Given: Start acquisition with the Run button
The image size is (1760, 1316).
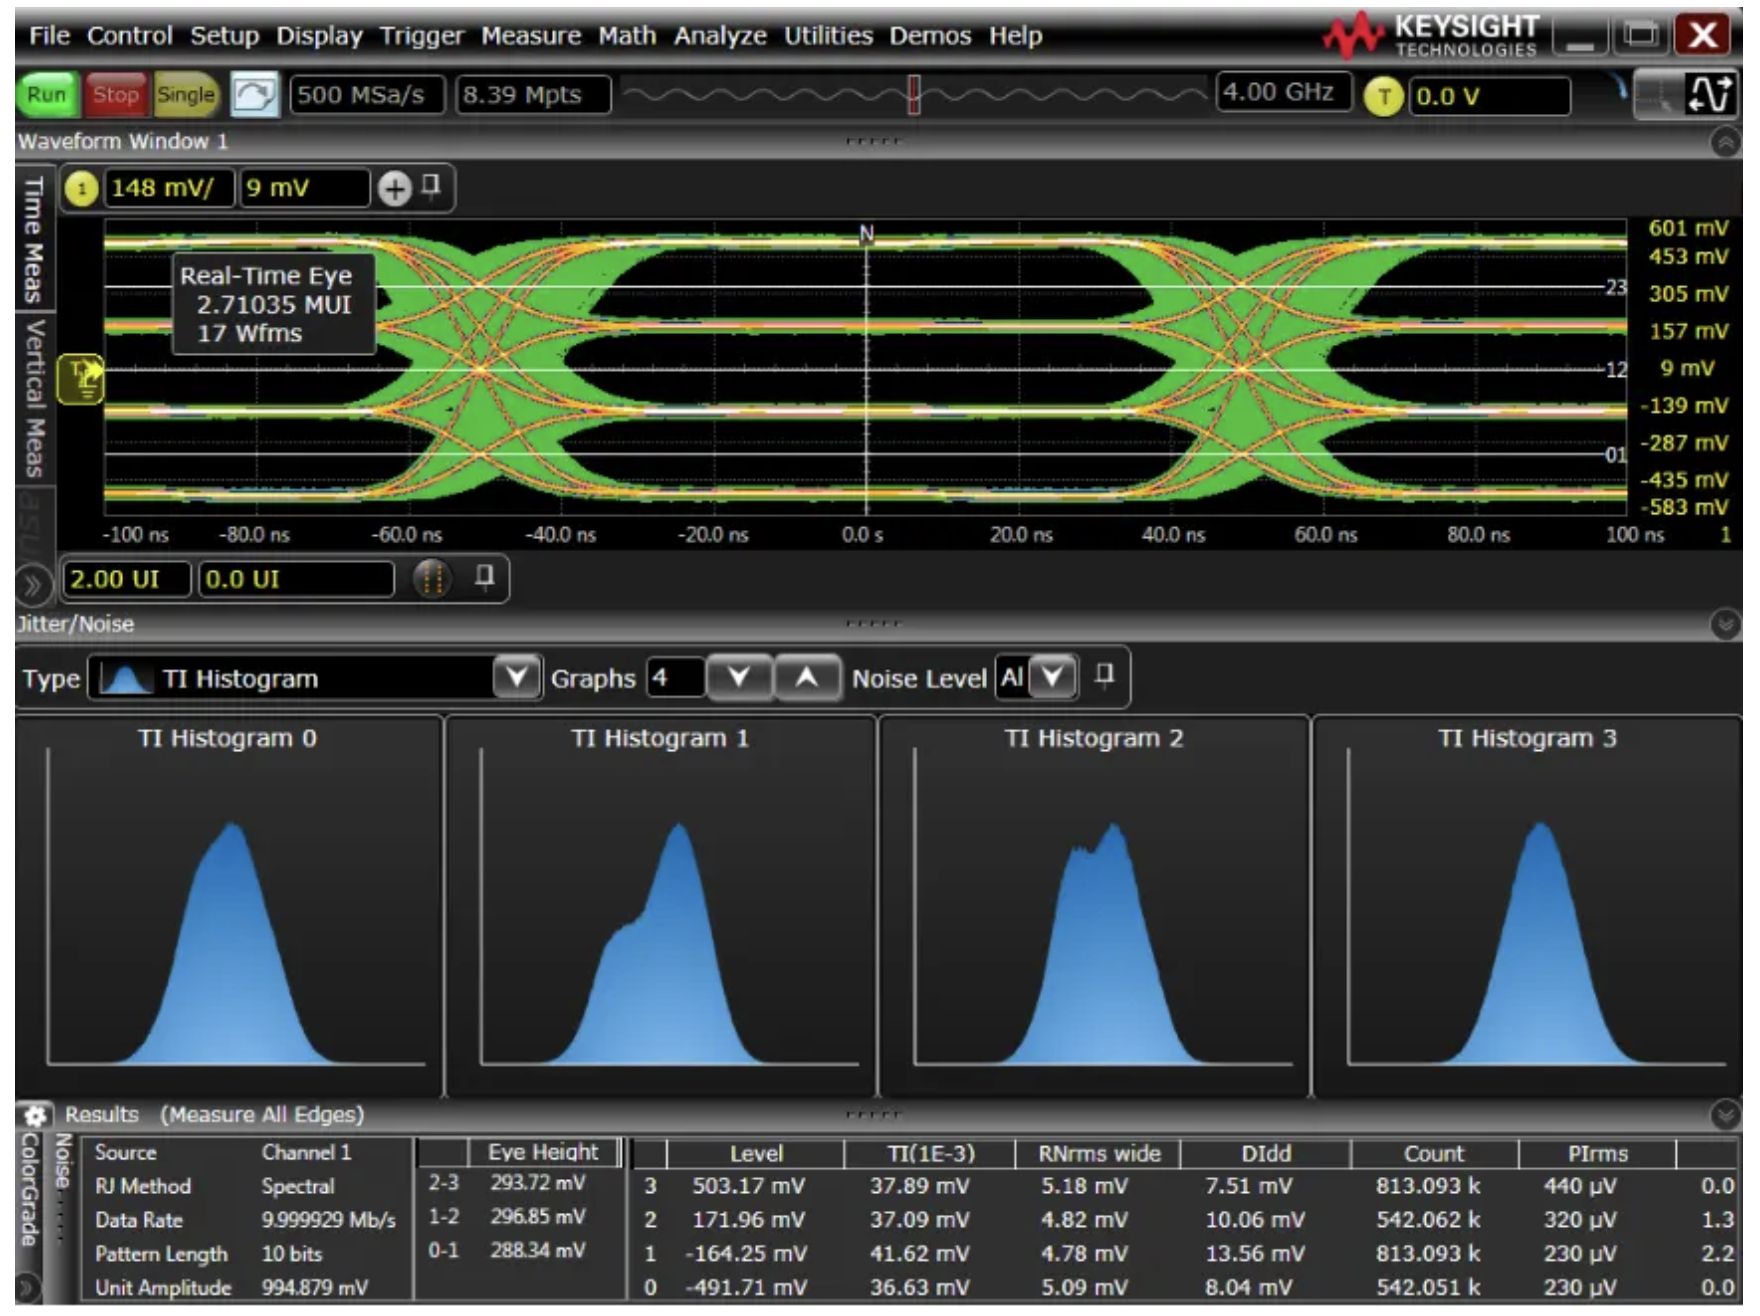Looking at the screenshot, I should (x=47, y=95).
